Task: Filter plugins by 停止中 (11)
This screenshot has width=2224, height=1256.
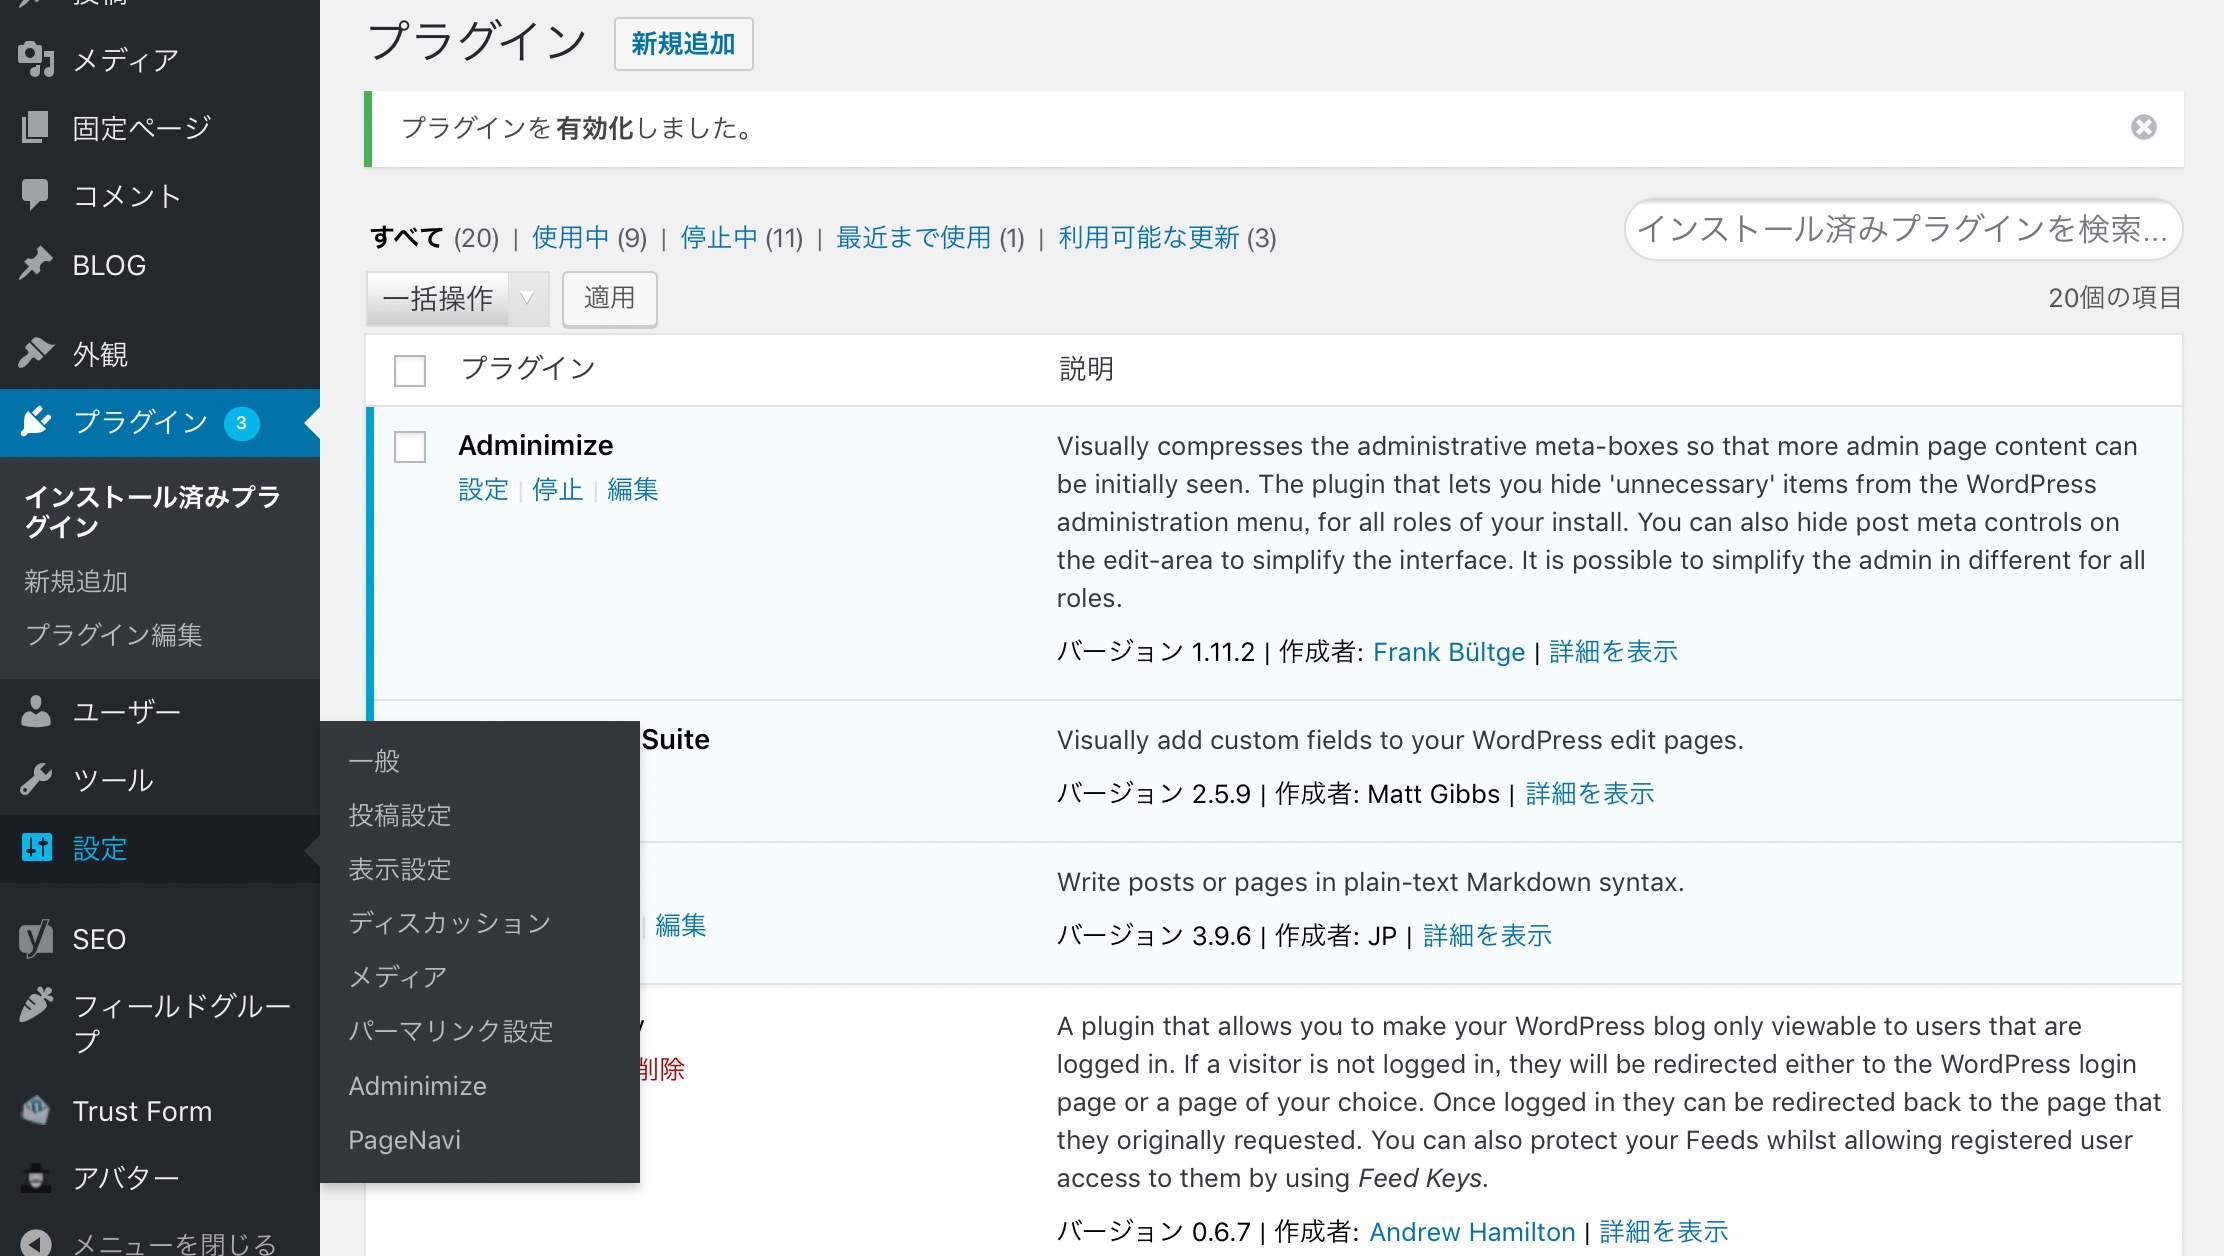Action: click(742, 238)
